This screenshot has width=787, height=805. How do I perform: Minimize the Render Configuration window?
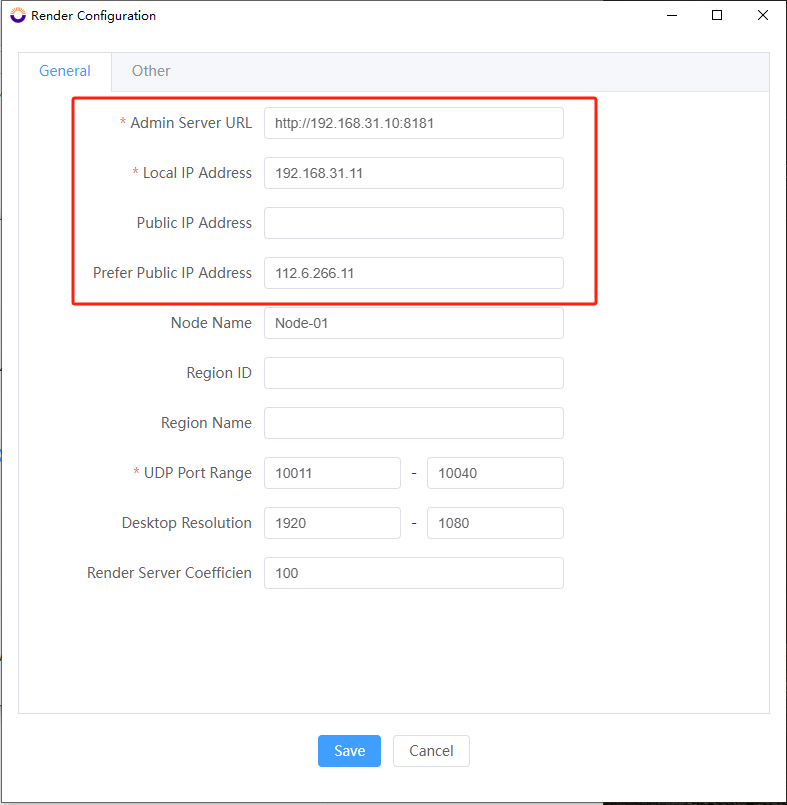pyautogui.click(x=671, y=16)
